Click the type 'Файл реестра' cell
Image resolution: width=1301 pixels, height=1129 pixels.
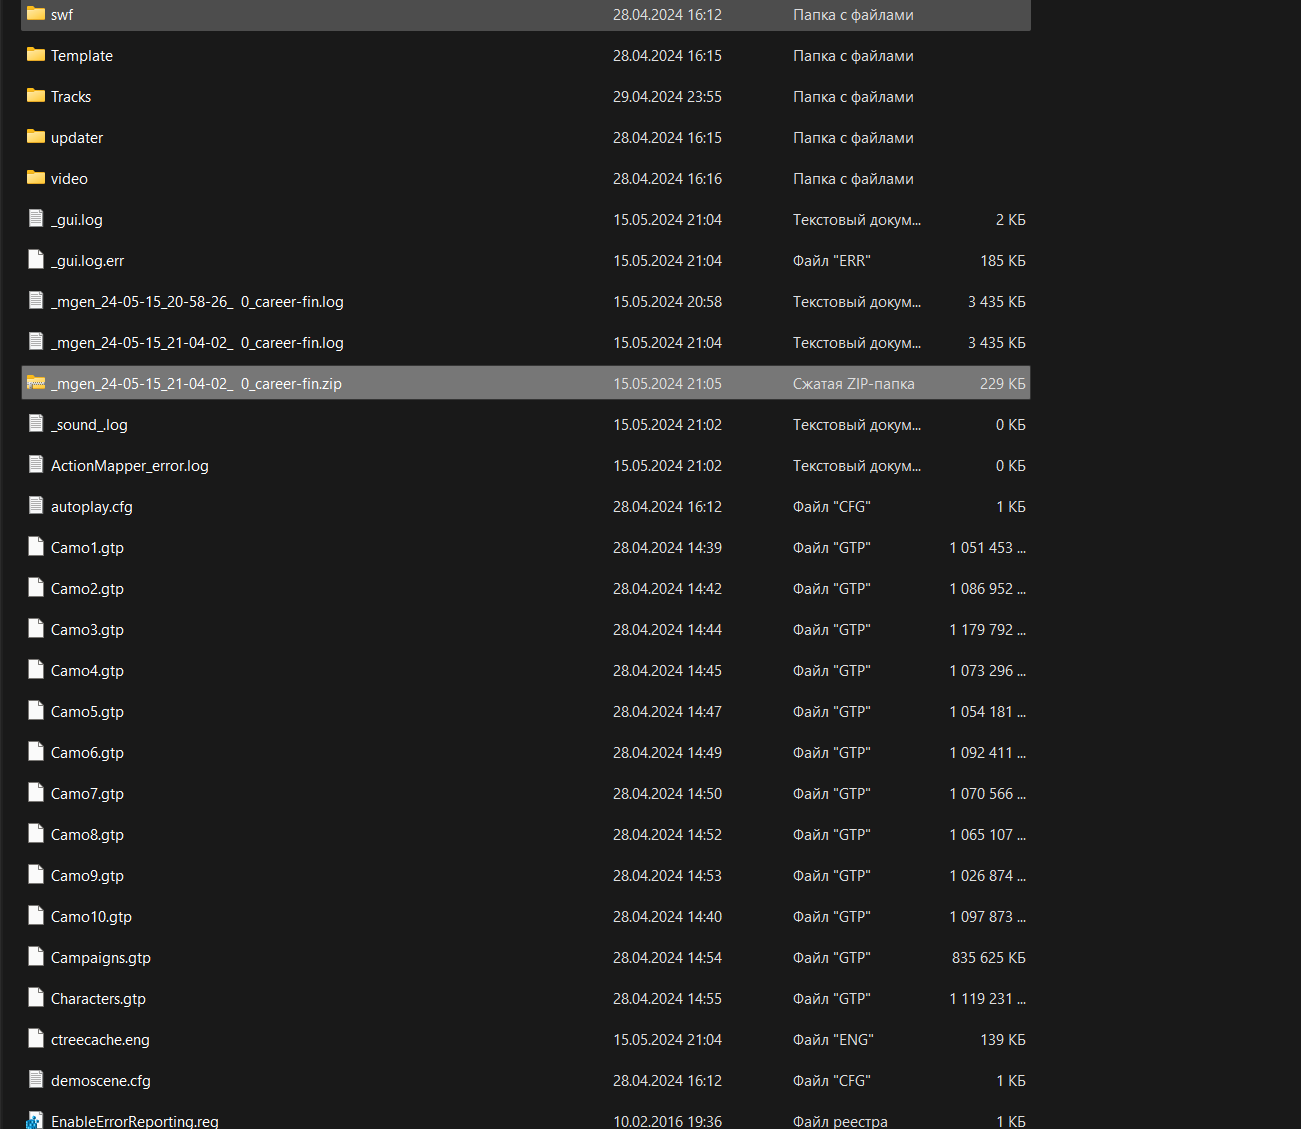(840, 1121)
